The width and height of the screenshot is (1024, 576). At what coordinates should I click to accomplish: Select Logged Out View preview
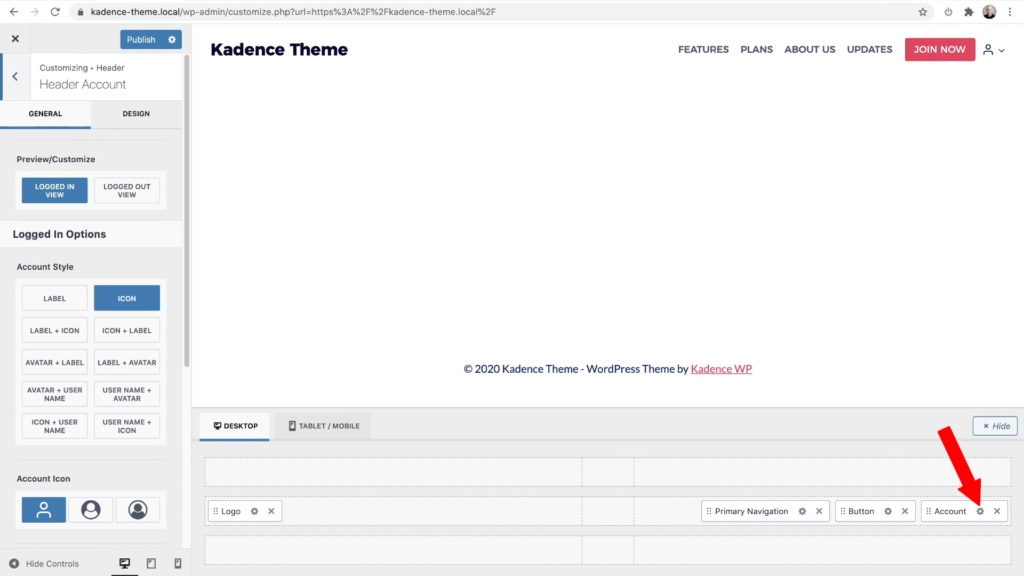coord(127,191)
